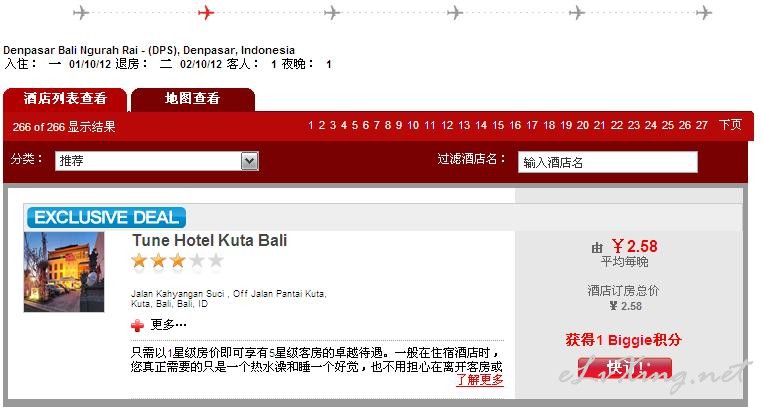The image size is (763, 407).
Task: Go to results page 2
Action: 322,125
